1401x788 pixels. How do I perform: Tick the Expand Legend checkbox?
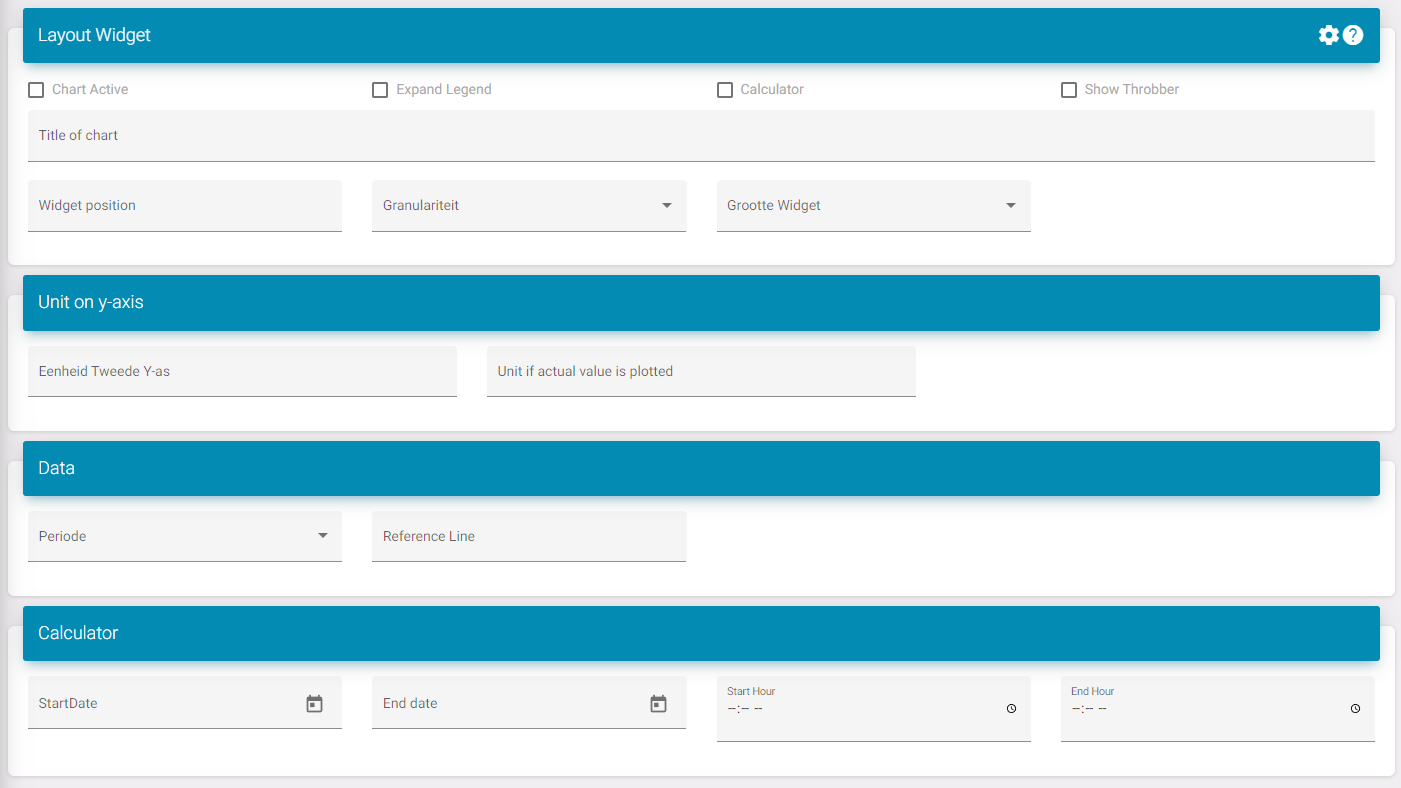pos(380,90)
